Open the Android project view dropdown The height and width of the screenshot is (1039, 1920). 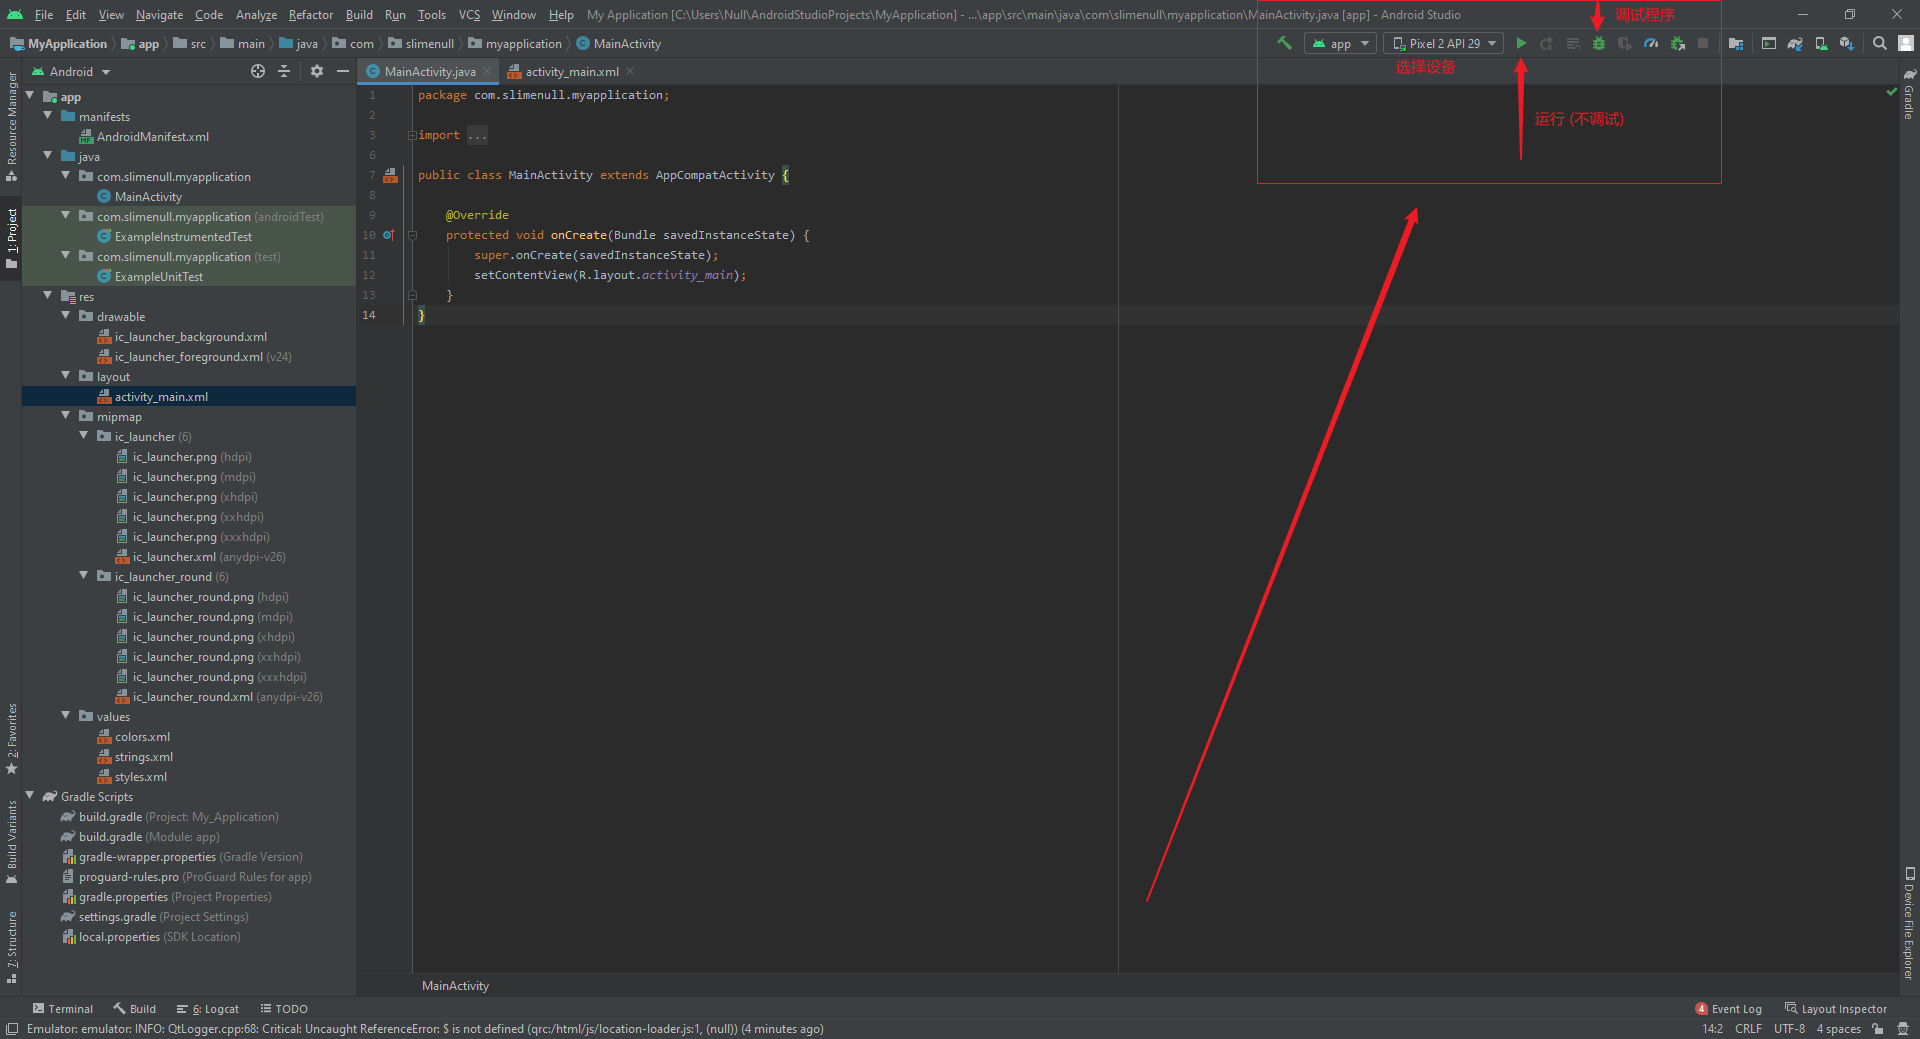[71, 71]
